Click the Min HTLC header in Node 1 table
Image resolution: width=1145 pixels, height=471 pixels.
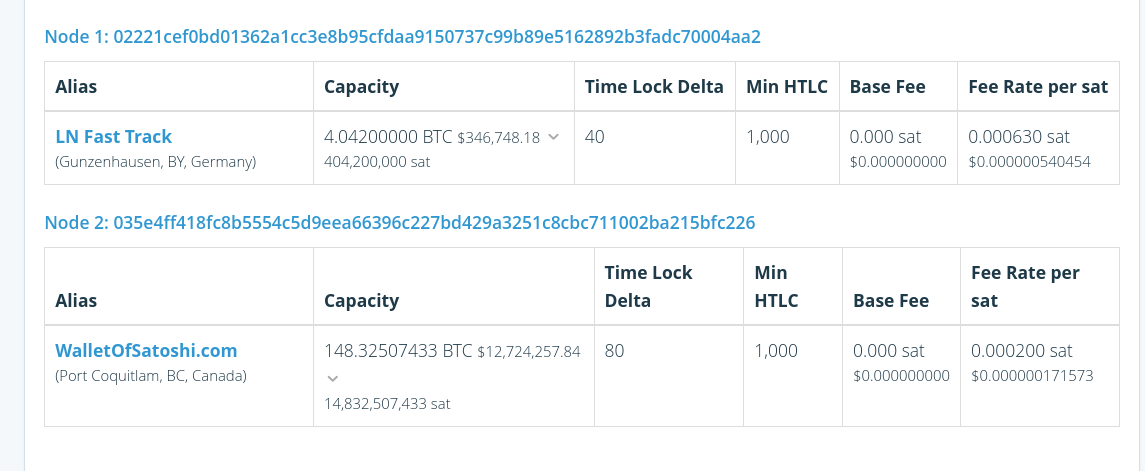[x=787, y=87]
